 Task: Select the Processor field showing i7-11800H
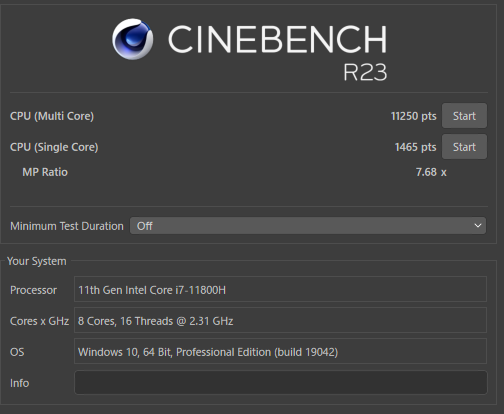pyautogui.click(x=281, y=289)
